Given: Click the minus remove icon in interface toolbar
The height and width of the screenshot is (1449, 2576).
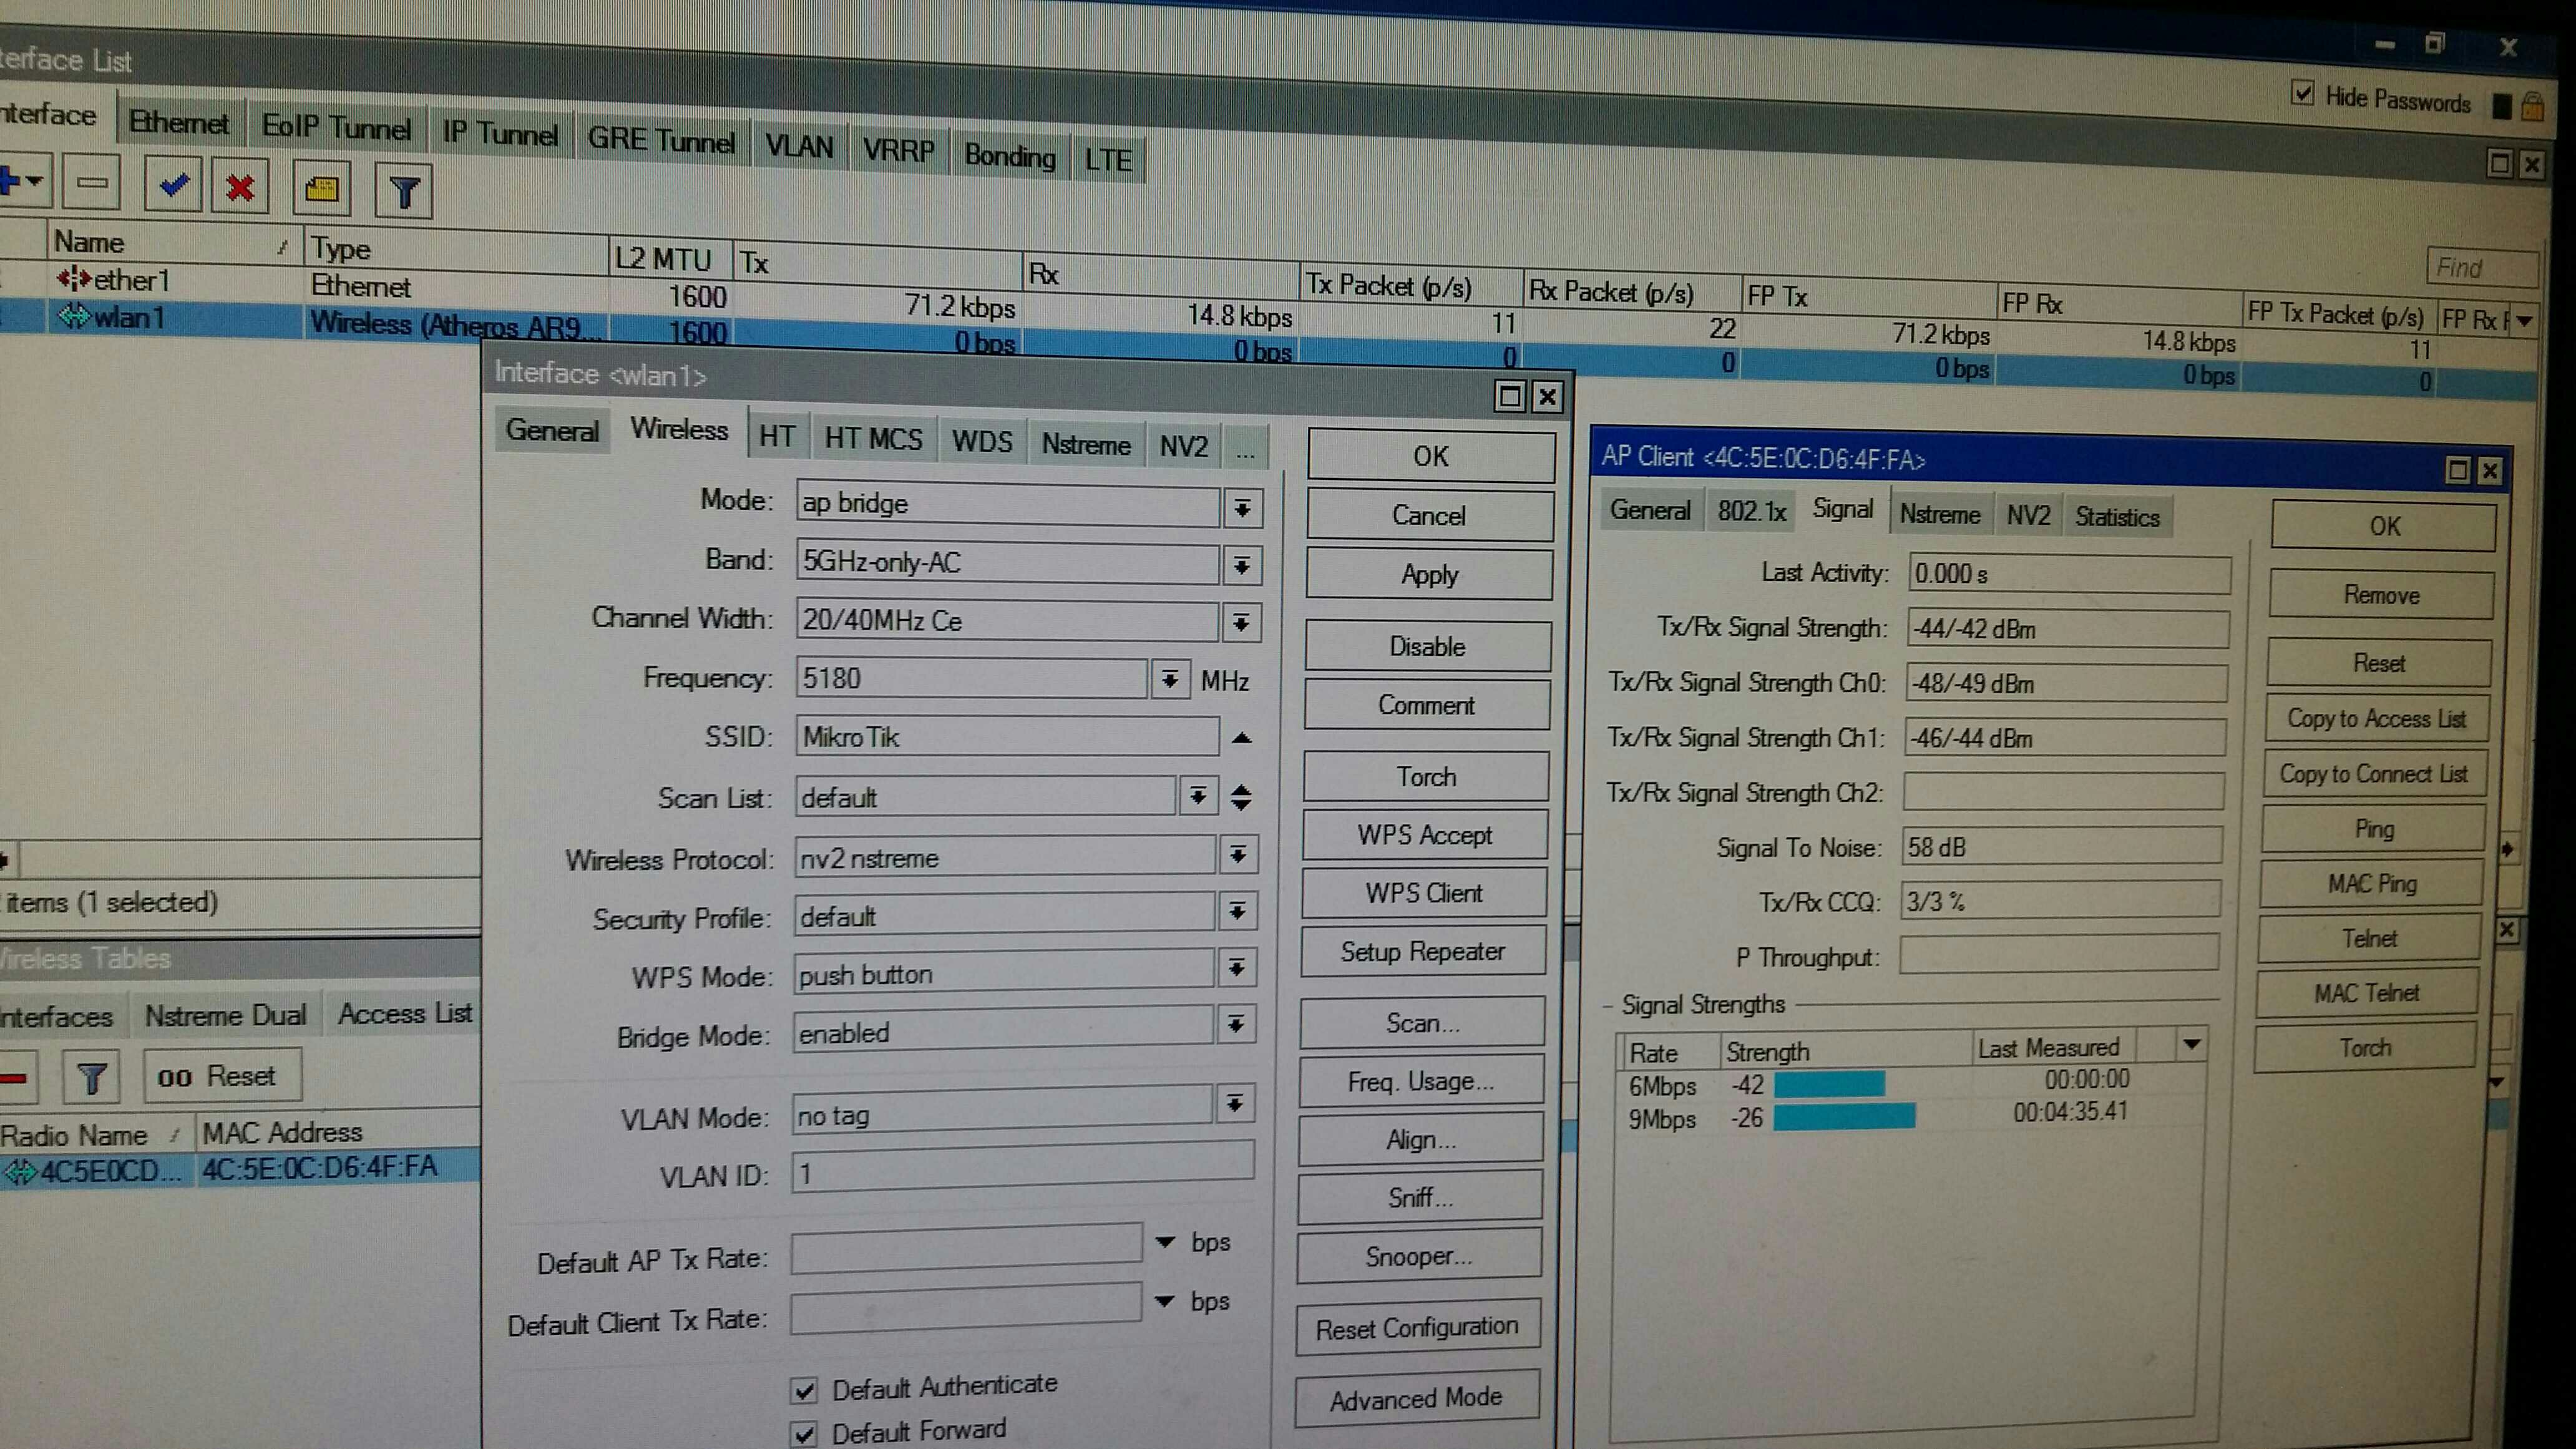Looking at the screenshot, I should click(x=92, y=183).
